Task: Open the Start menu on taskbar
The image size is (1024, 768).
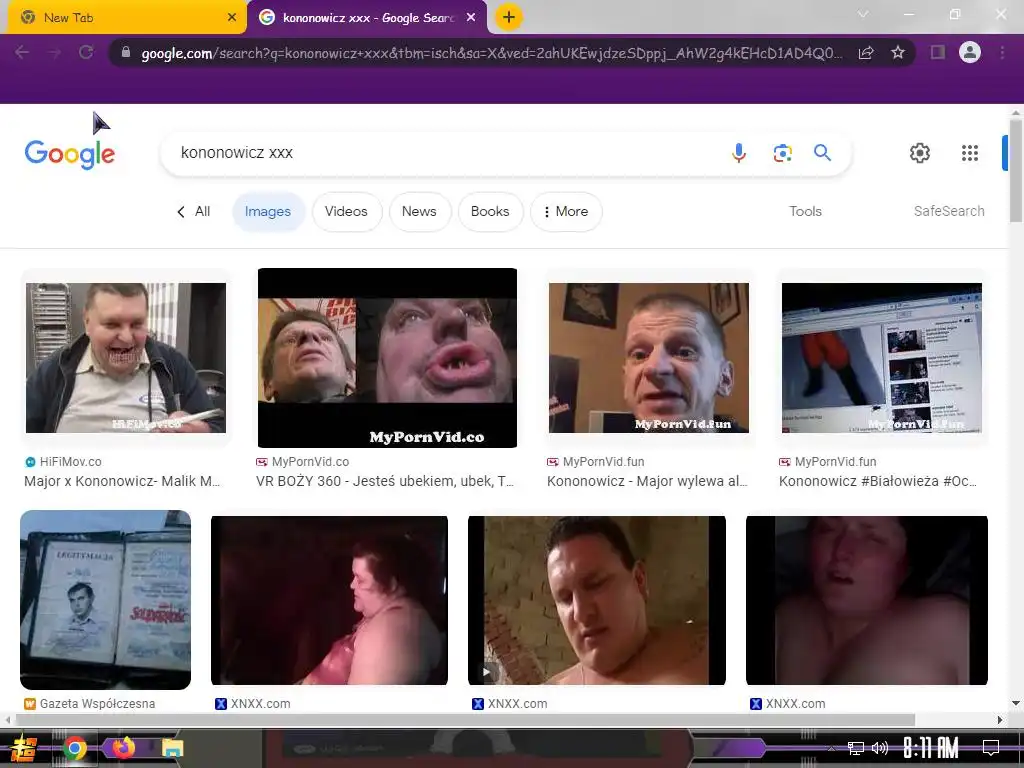Action: tap(24, 748)
